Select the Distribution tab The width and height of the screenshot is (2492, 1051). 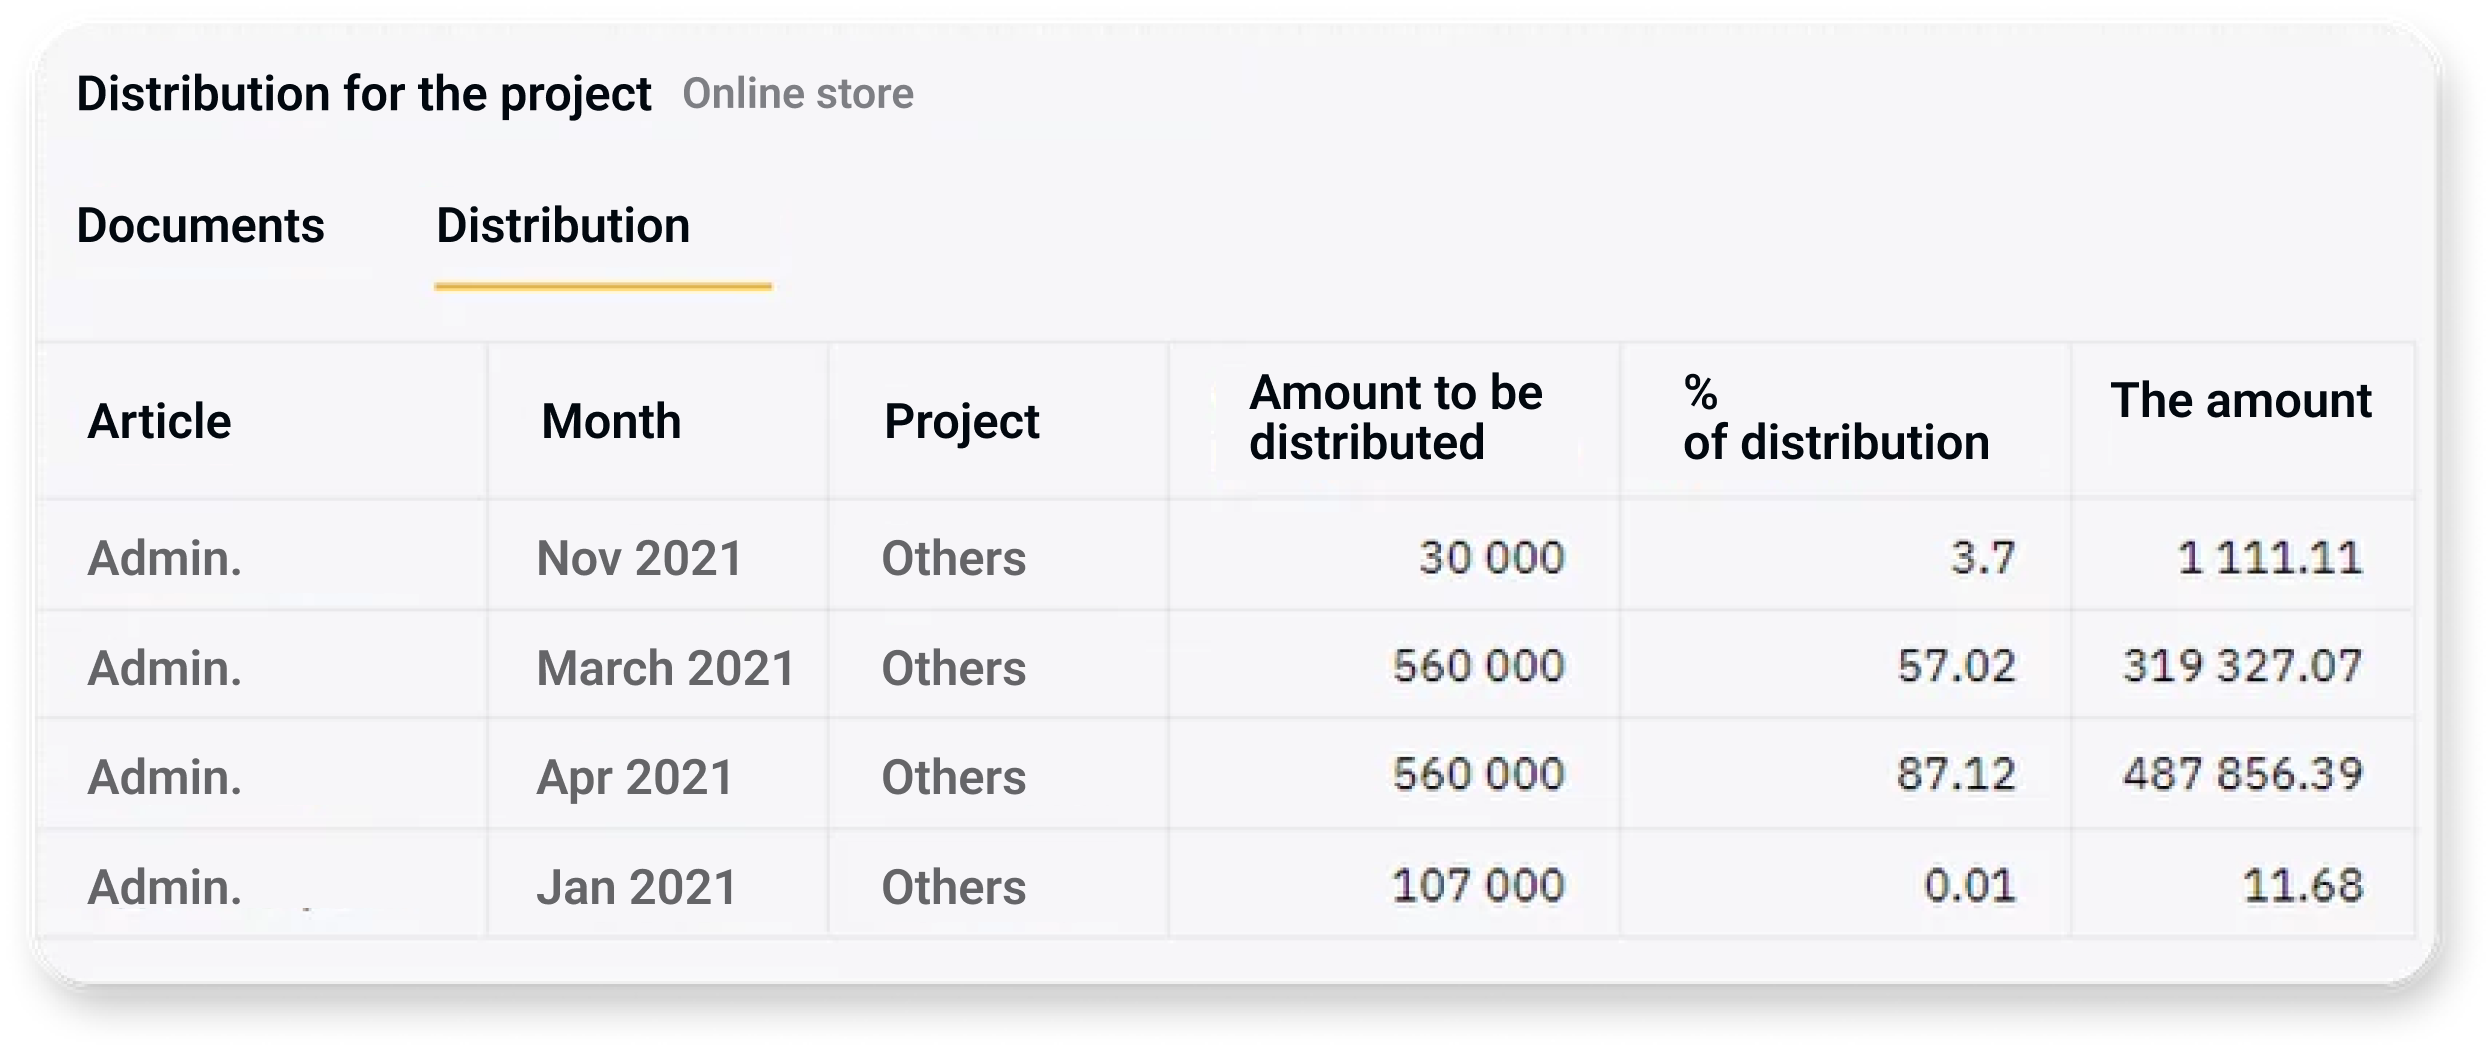coord(563,226)
